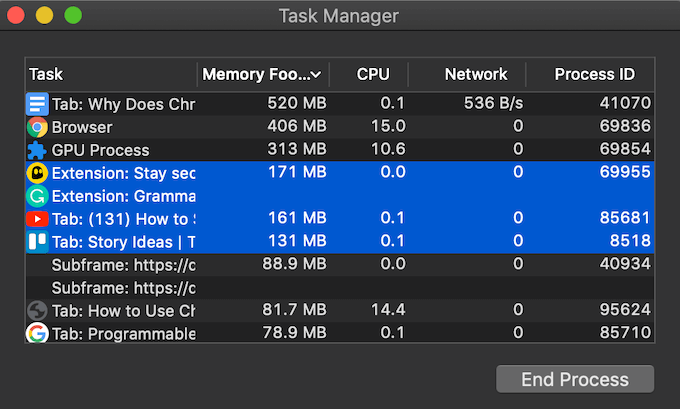The height and width of the screenshot is (409, 680).
Task: Click the Google Docs icon for first tab
Action: (x=37, y=103)
